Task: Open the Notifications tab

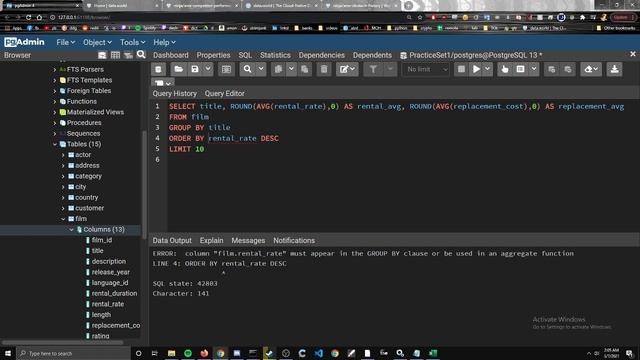Action: click(x=294, y=241)
